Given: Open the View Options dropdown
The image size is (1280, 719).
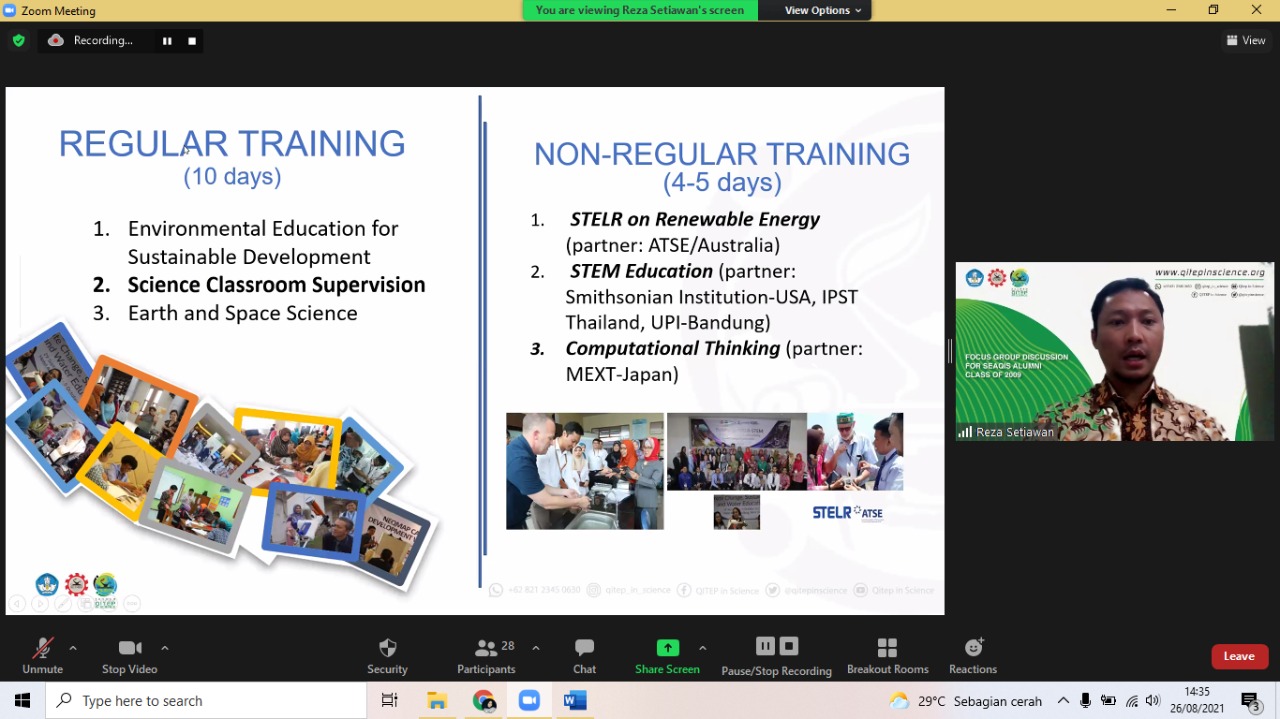Looking at the screenshot, I should 822,10.
